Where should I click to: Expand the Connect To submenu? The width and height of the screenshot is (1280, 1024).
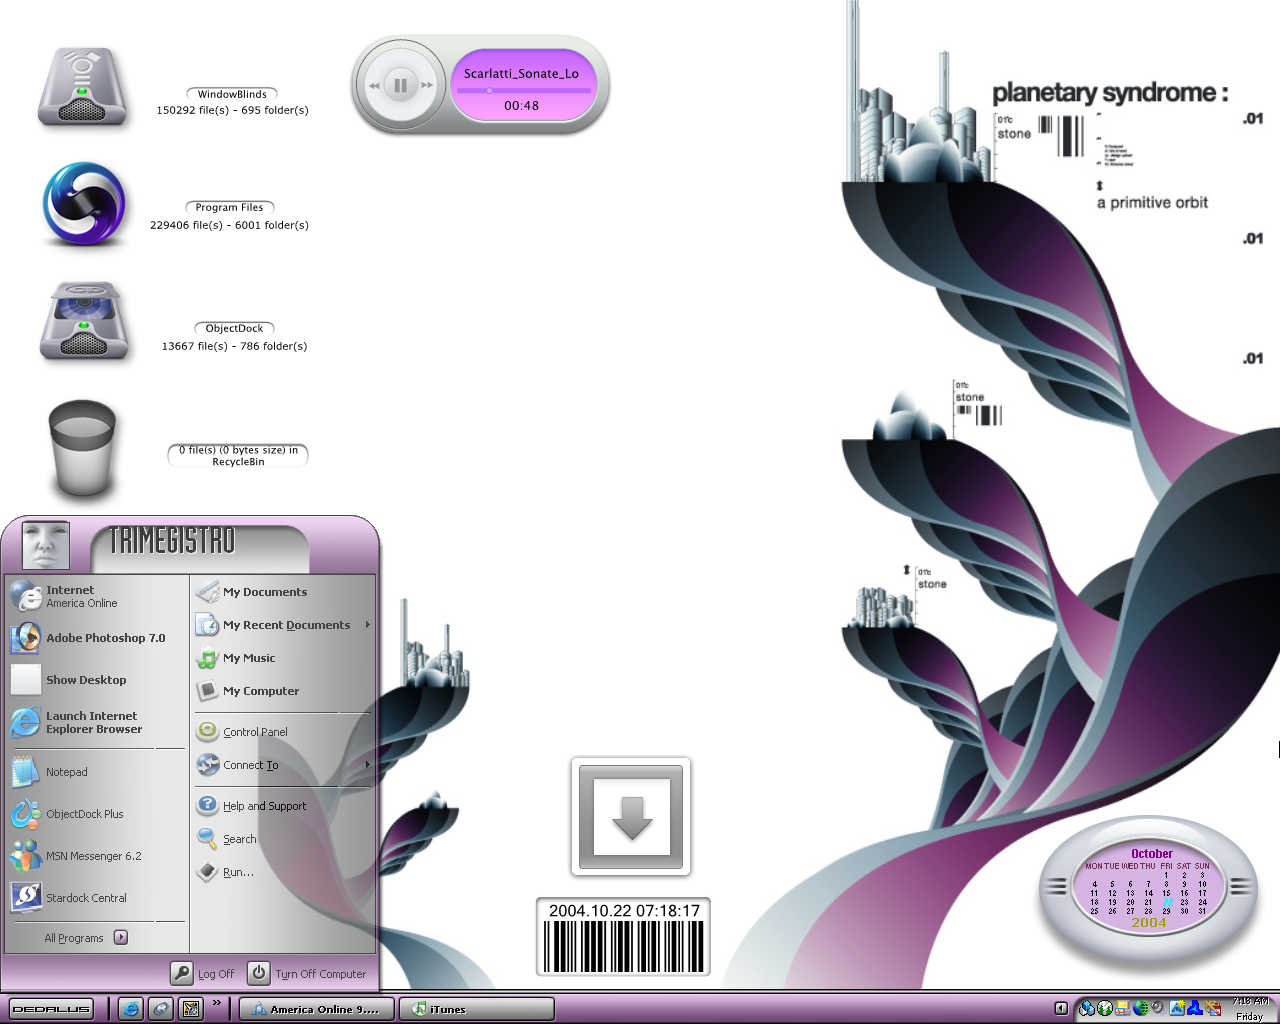[x=283, y=765]
